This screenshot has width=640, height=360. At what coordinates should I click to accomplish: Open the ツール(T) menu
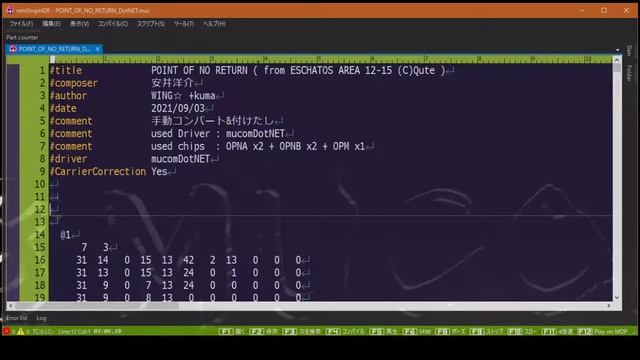(x=184, y=24)
